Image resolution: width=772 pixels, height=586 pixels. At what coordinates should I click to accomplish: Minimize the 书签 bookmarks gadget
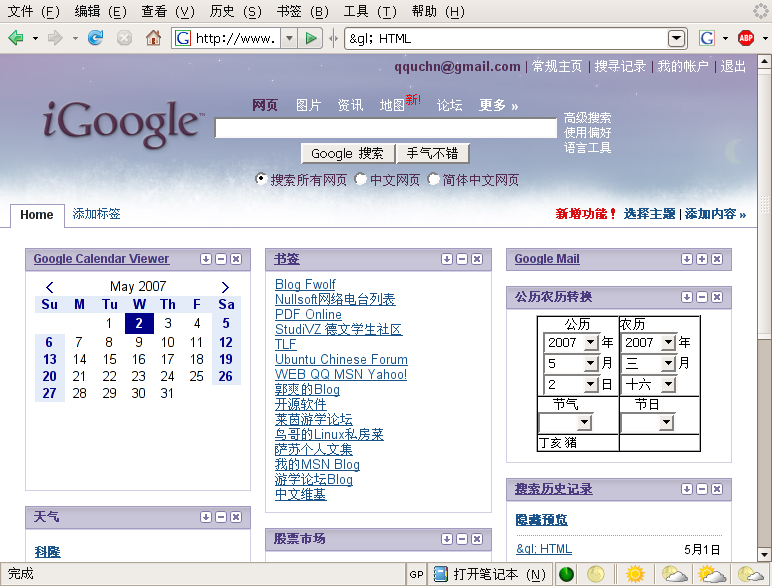point(462,259)
